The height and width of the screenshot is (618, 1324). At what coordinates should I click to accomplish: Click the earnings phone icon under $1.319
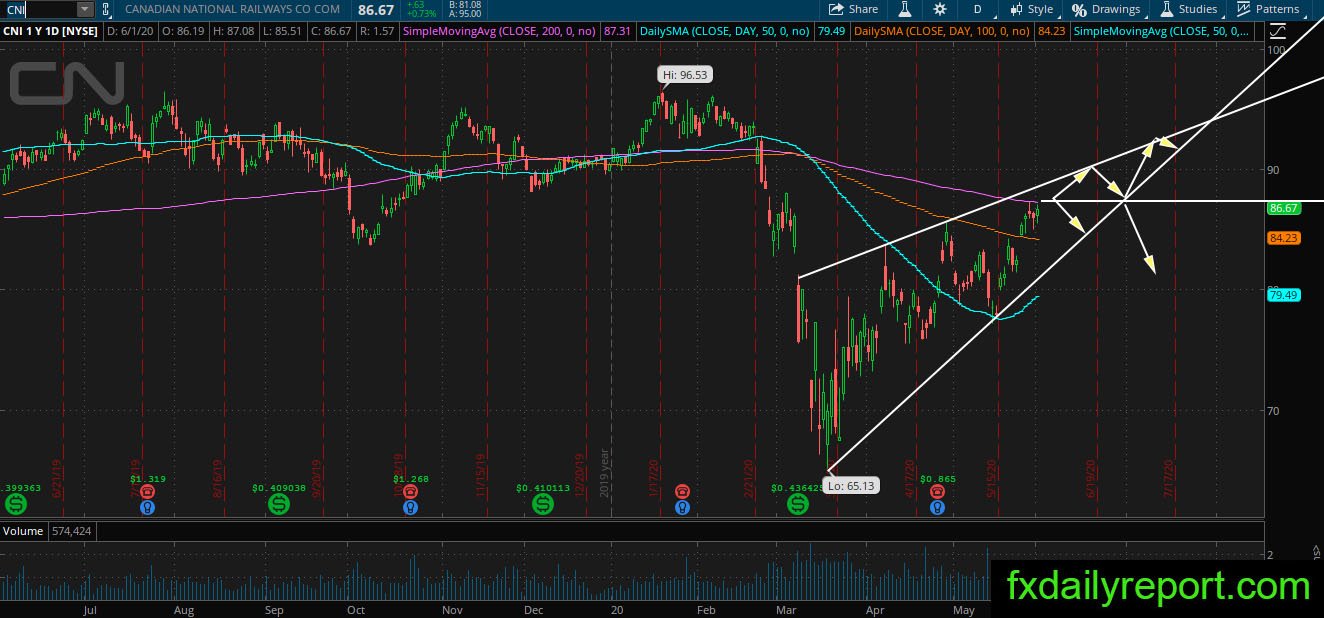(x=148, y=491)
